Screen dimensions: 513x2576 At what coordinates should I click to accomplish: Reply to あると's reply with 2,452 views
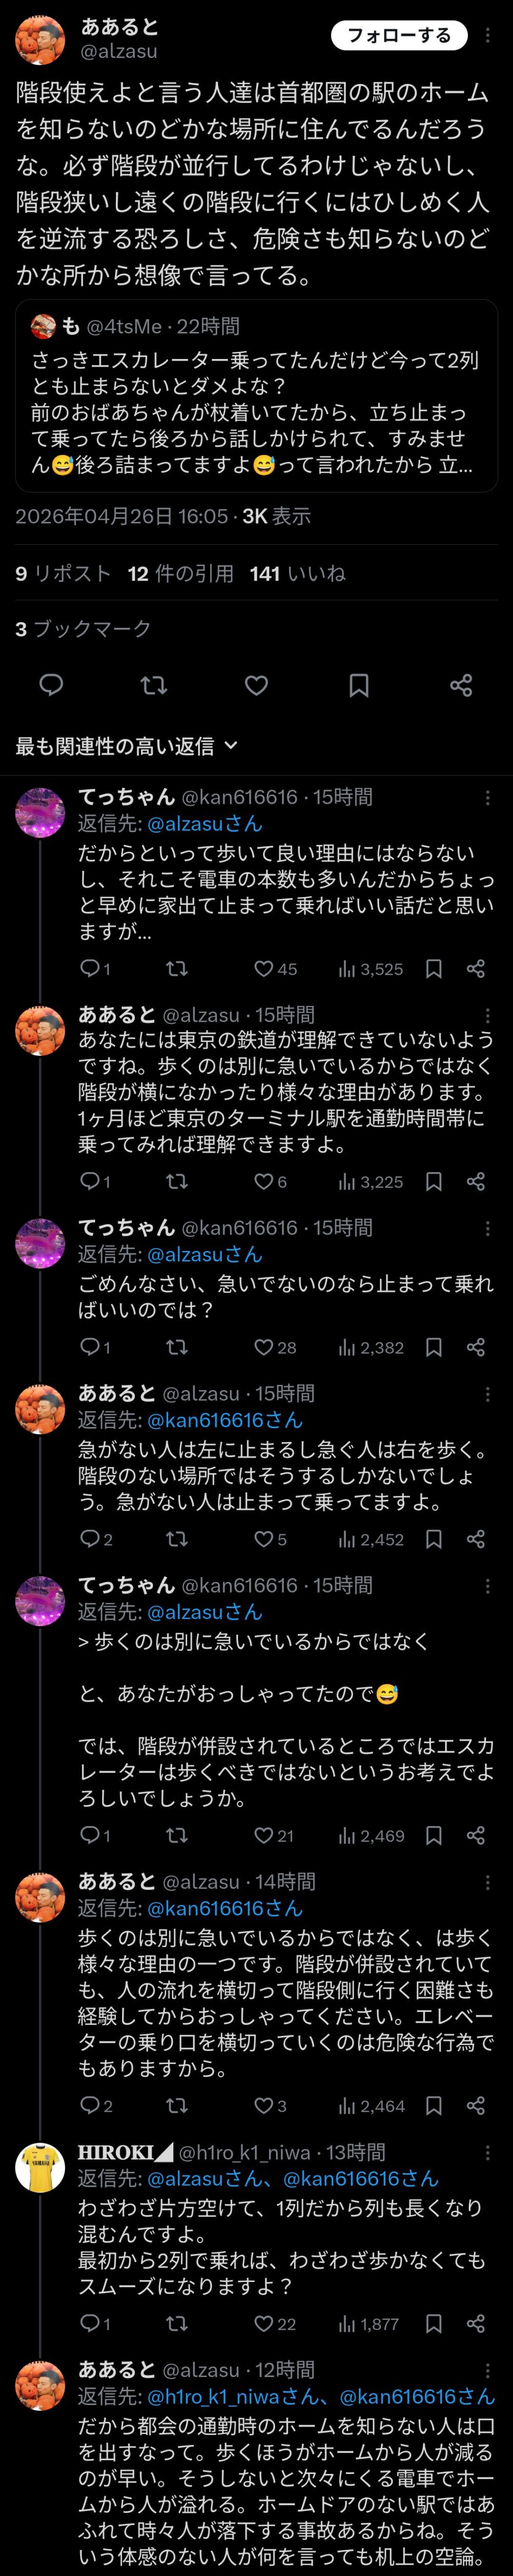[x=90, y=1539]
